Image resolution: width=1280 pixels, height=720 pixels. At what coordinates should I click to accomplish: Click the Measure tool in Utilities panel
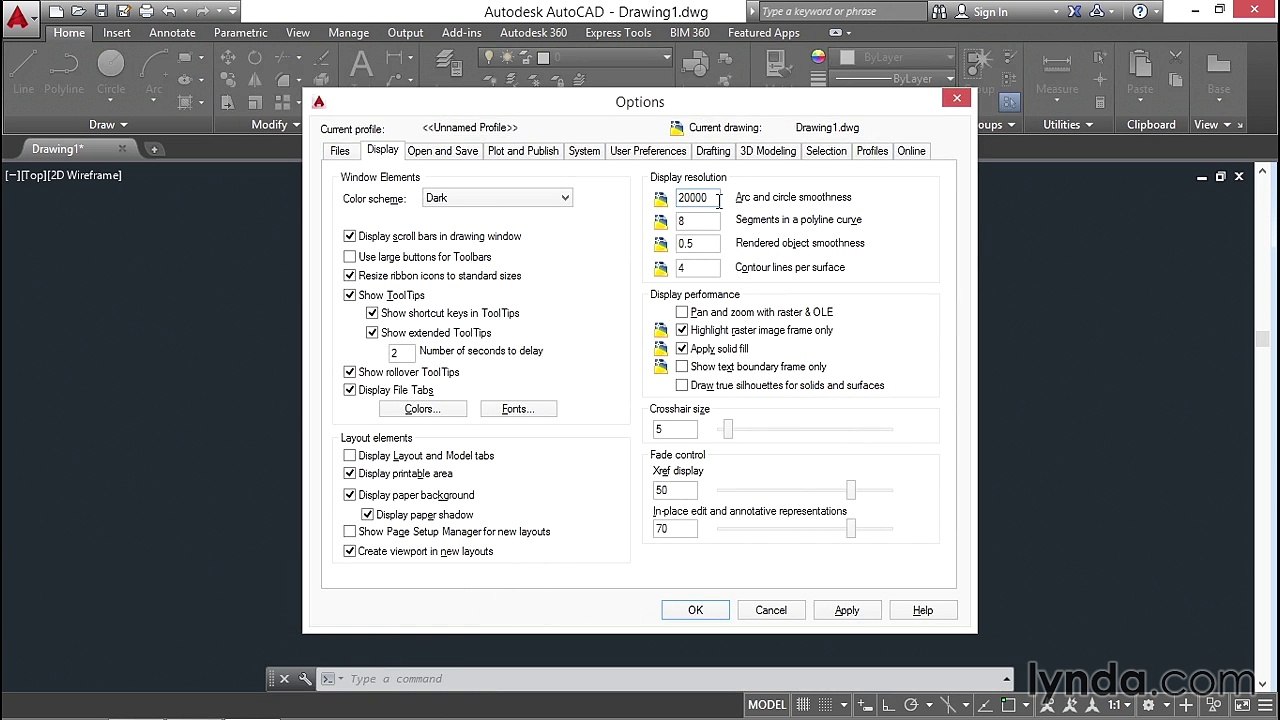pyautogui.click(x=1057, y=72)
